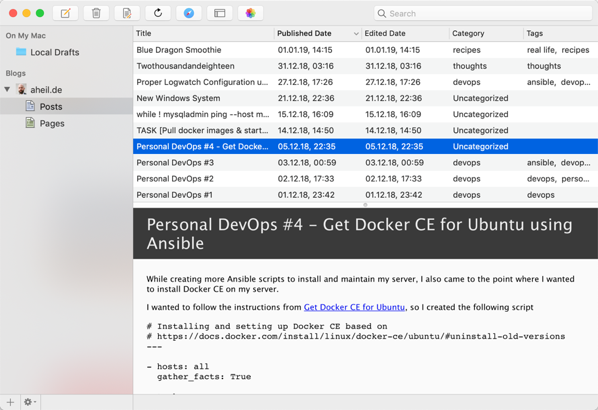Click the edit post document icon

(x=127, y=13)
